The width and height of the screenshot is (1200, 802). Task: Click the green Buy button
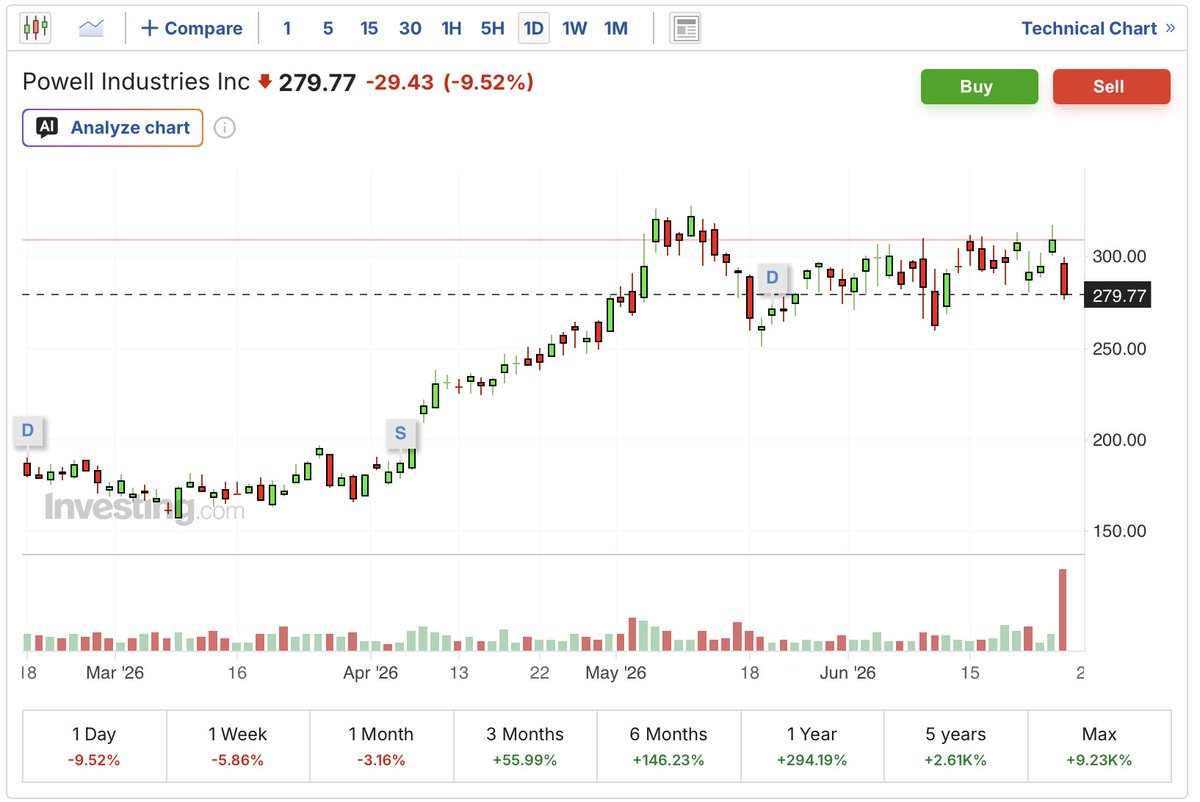979,86
